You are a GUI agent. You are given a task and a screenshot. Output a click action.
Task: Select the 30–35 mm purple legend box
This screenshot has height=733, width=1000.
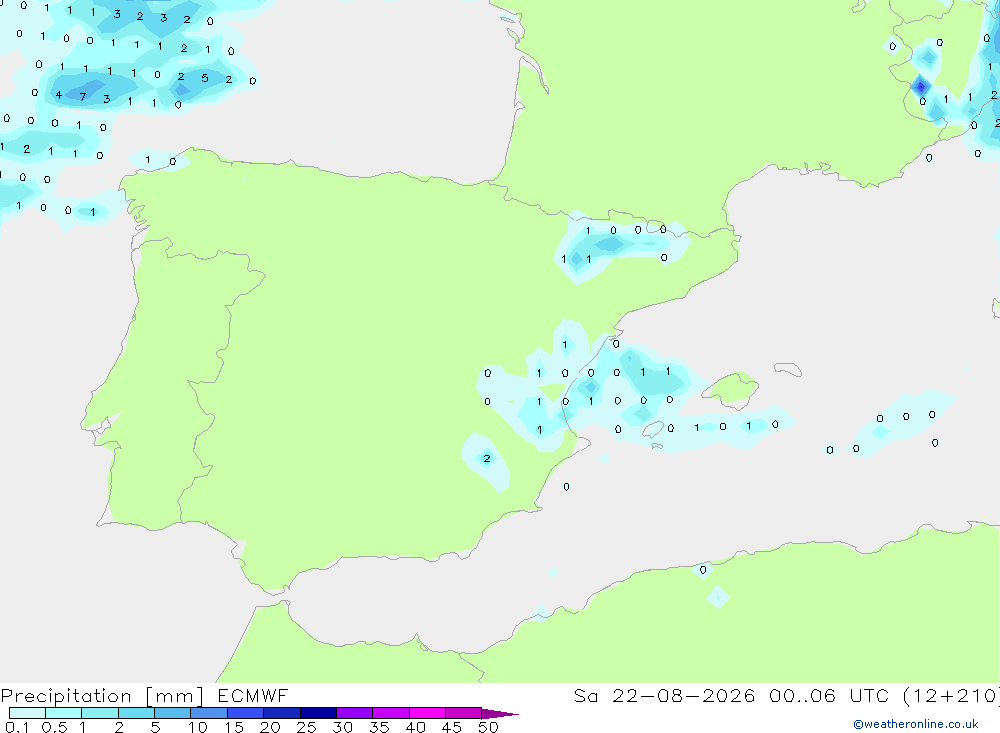click(x=354, y=713)
